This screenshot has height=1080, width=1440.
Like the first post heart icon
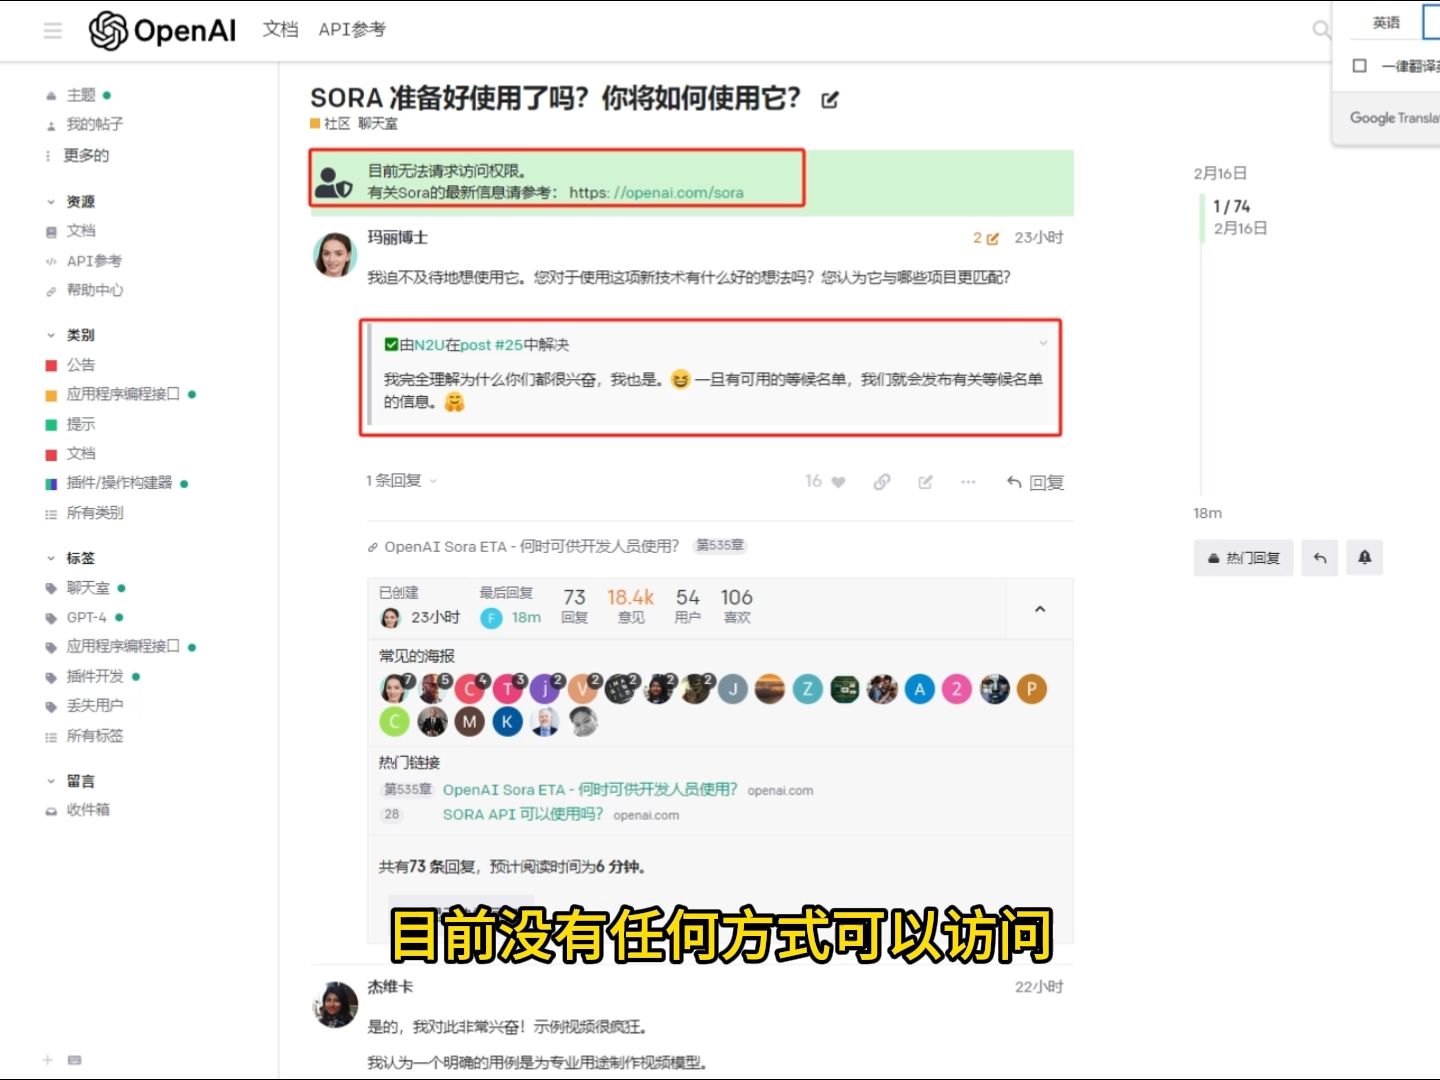(838, 482)
